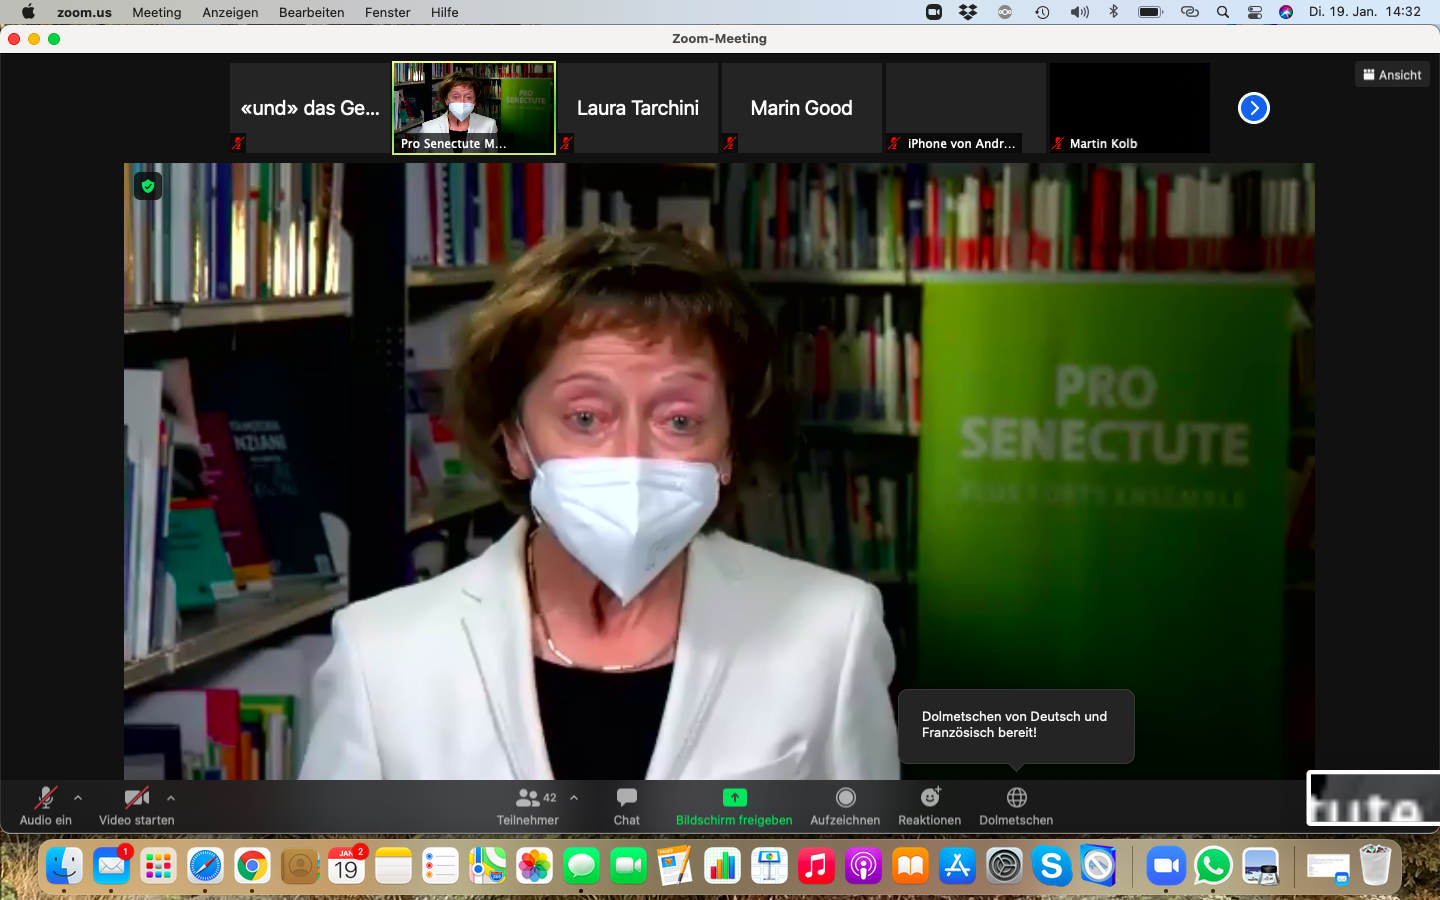Select Laura Tarchini participant tile
The width and height of the screenshot is (1440, 900).
tap(638, 108)
